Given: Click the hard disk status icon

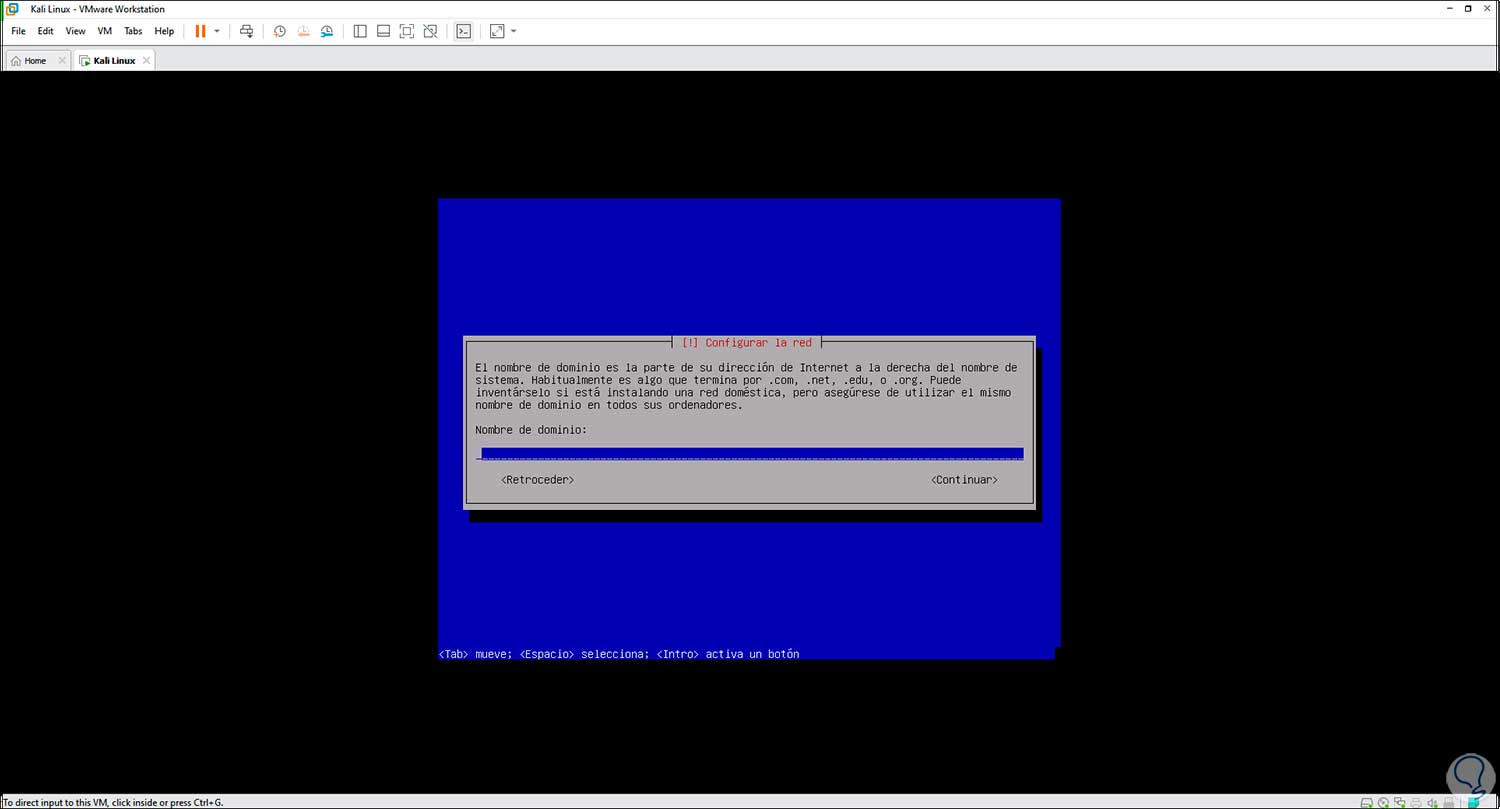Looking at the screenshot, I should coord(1367,802).
